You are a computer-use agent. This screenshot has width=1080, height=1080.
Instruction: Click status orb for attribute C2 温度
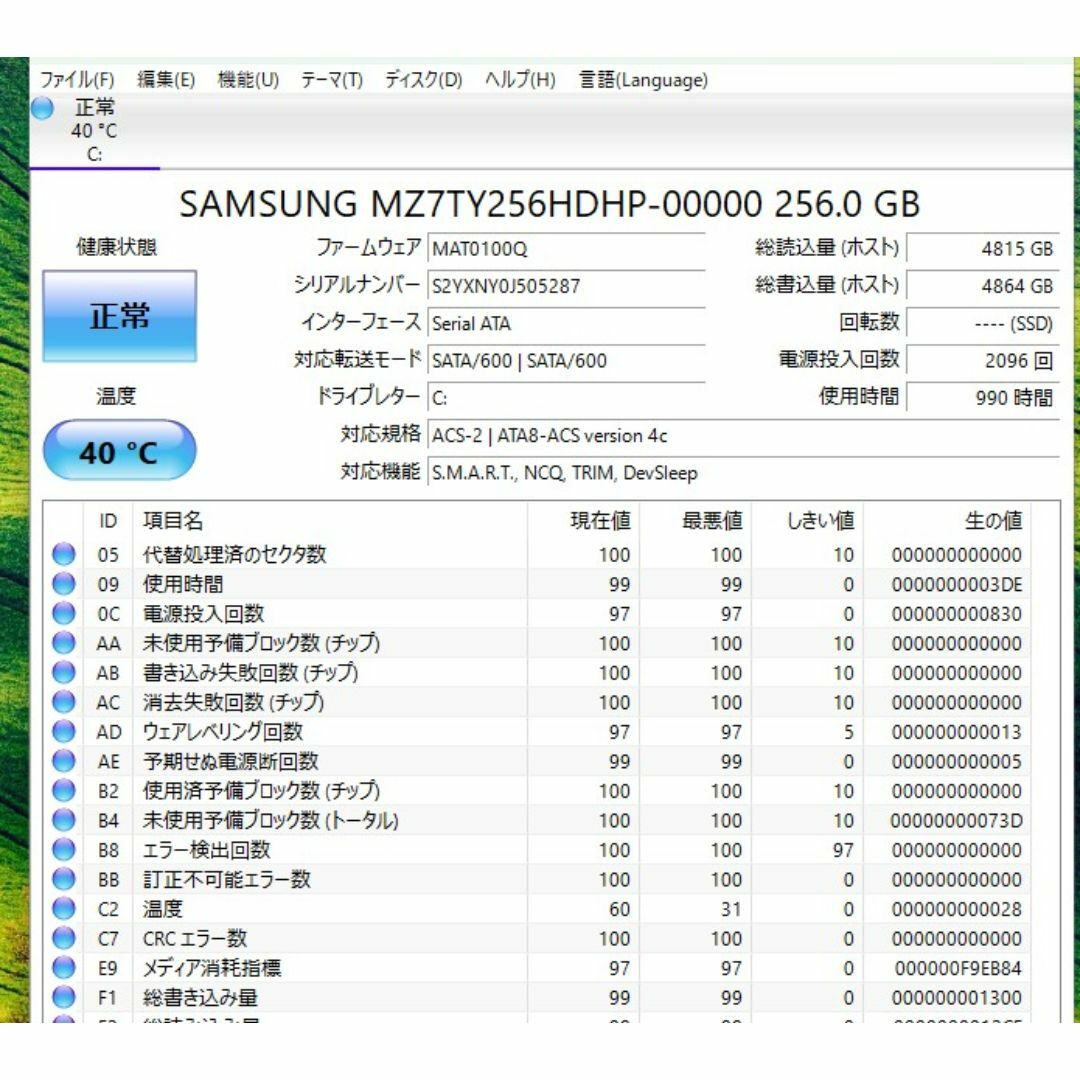coord(64,909)
